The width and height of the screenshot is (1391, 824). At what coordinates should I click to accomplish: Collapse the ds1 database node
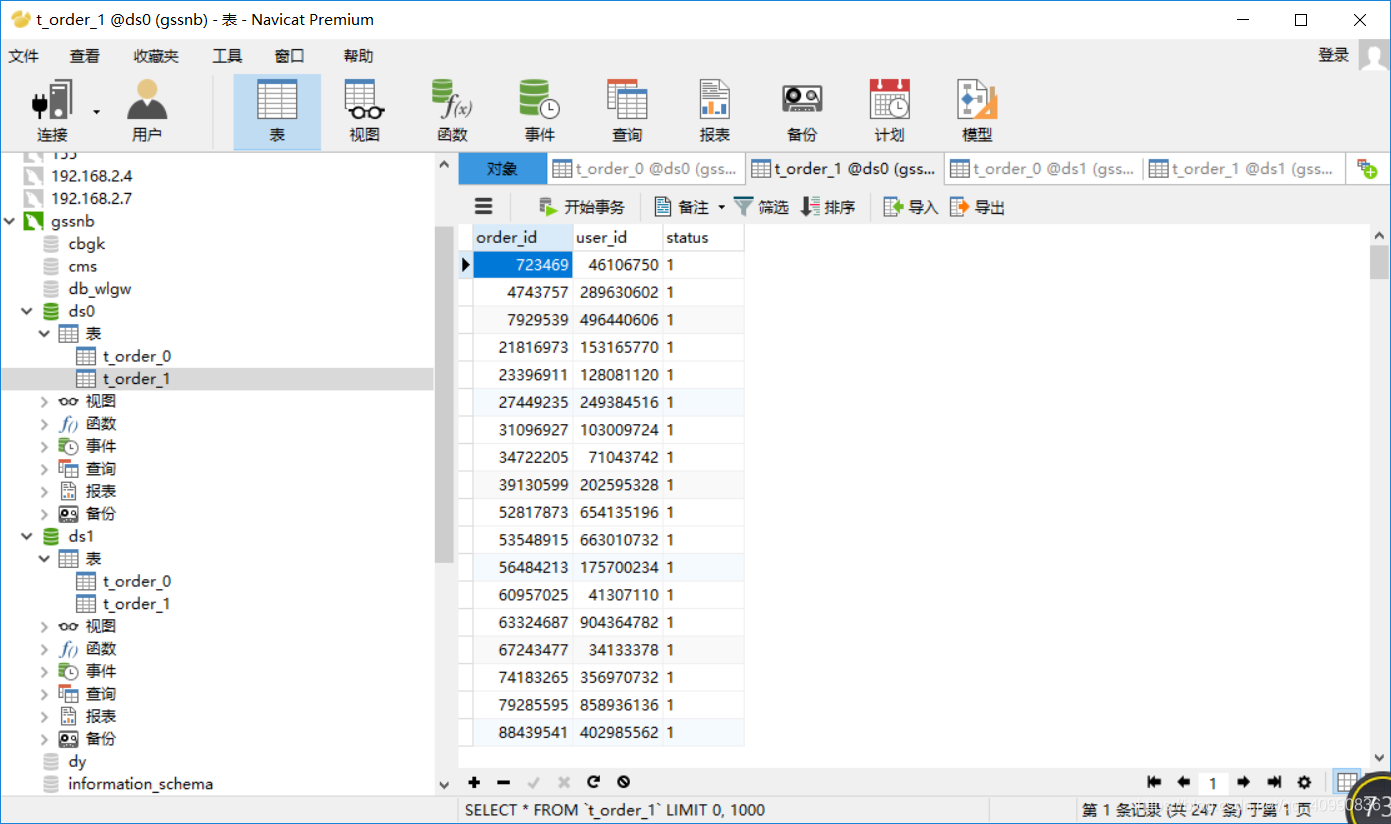[x=27, y=536]
